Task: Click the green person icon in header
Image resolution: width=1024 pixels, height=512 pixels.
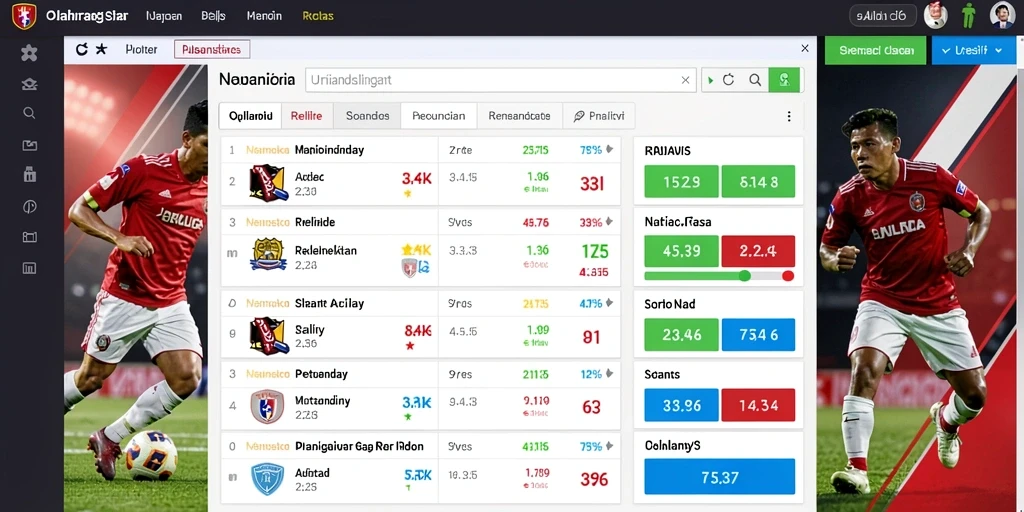Action: 968,15
